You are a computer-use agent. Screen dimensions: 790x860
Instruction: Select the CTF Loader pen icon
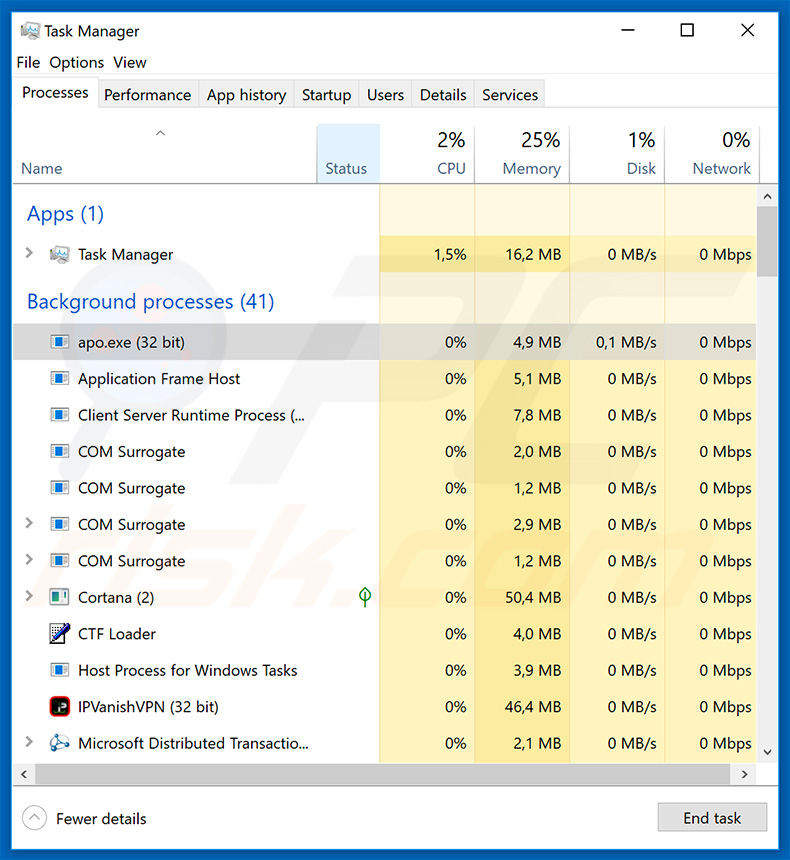tap(59, 633)
